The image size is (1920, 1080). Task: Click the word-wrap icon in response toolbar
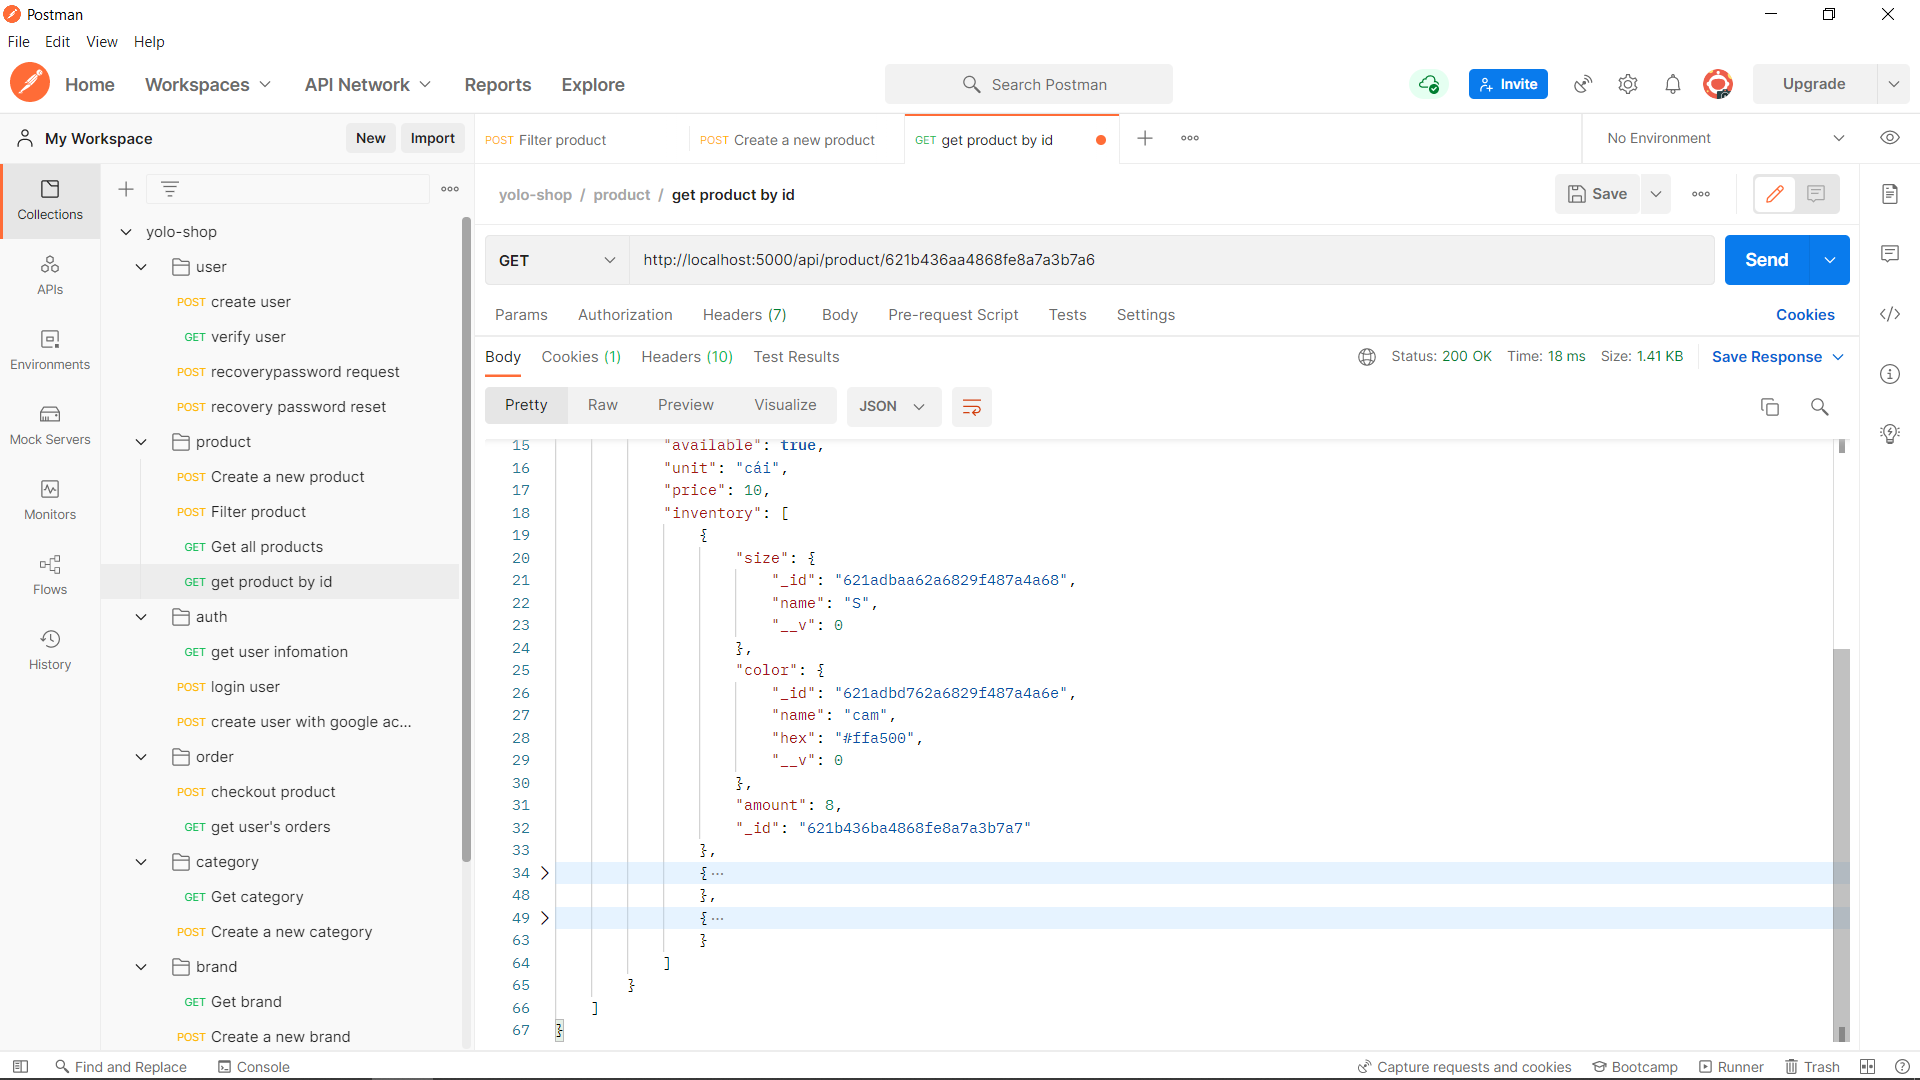tap(971, 406)
